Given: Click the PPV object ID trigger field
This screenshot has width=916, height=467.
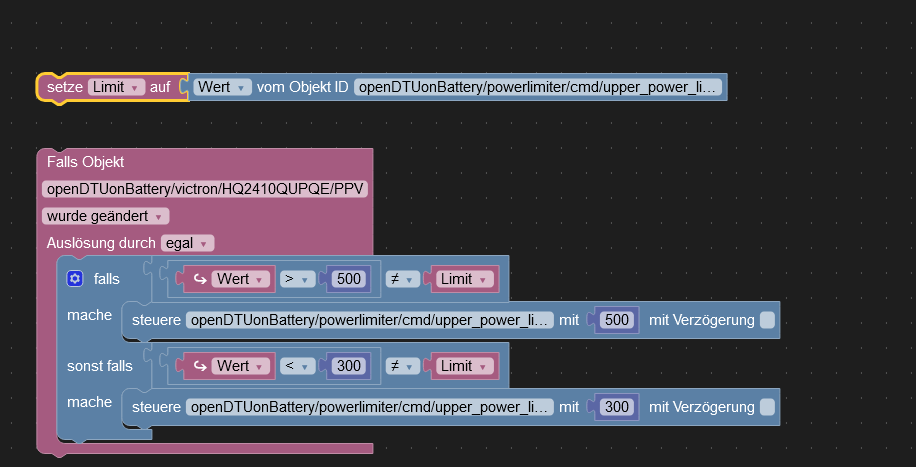Looking at the screenshot, I should point(205,189).
